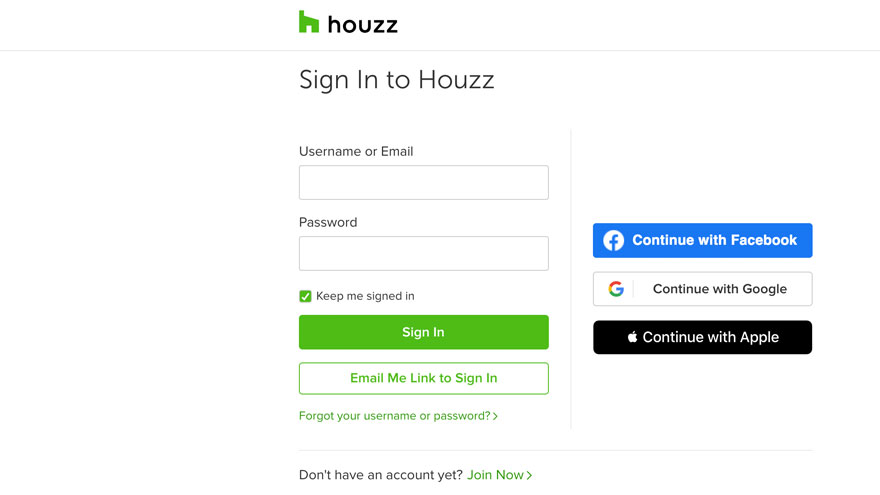The image size is (880, 495).
Task: Continue with Facebook login button
Action: pyautogui.click(x=703, y=241)
